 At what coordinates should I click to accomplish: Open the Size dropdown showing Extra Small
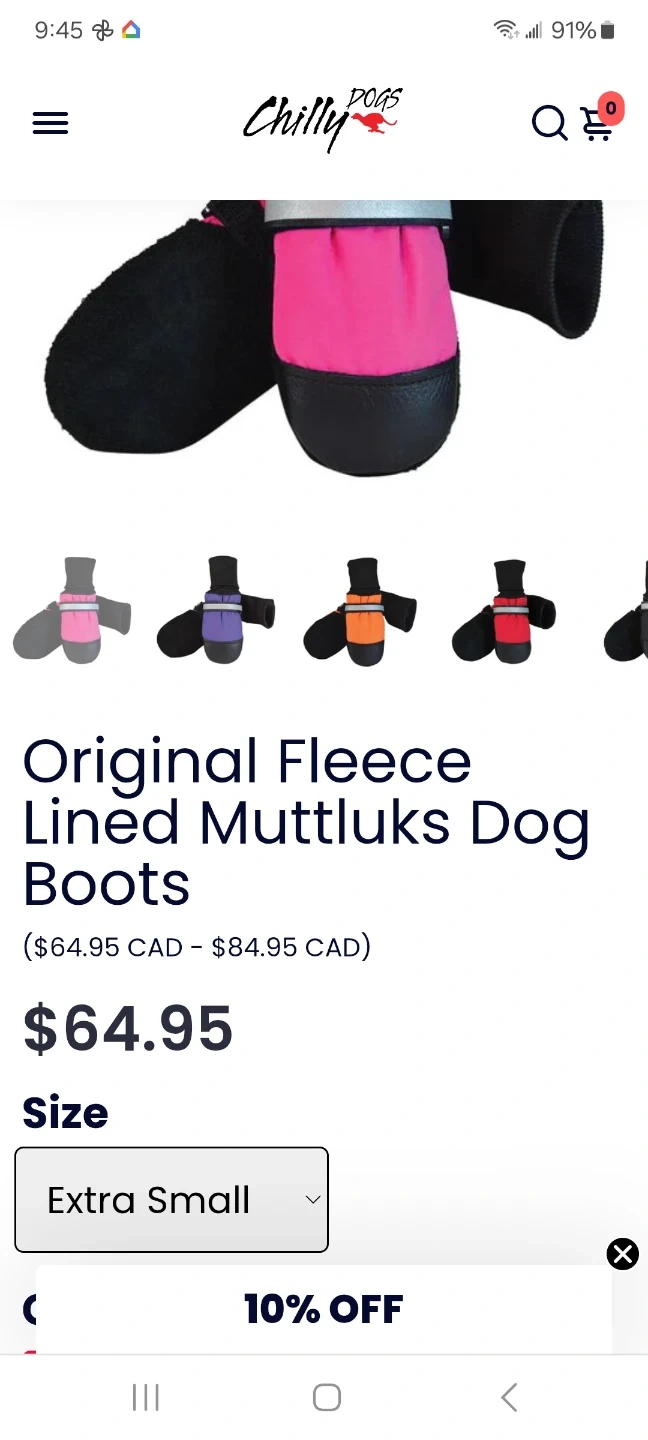(x=171, y=1200)
